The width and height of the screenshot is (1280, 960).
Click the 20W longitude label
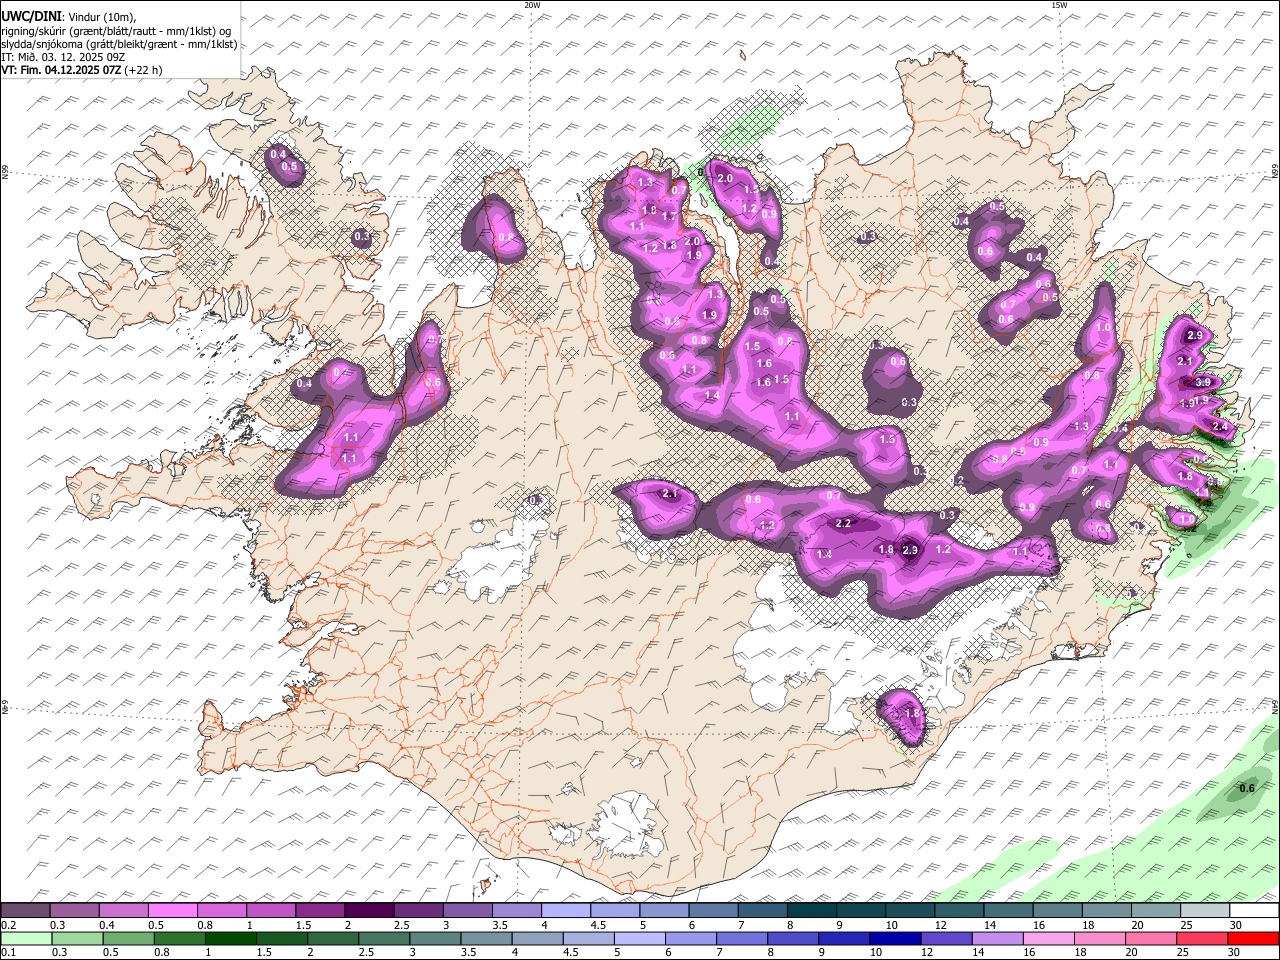point(532,5)
